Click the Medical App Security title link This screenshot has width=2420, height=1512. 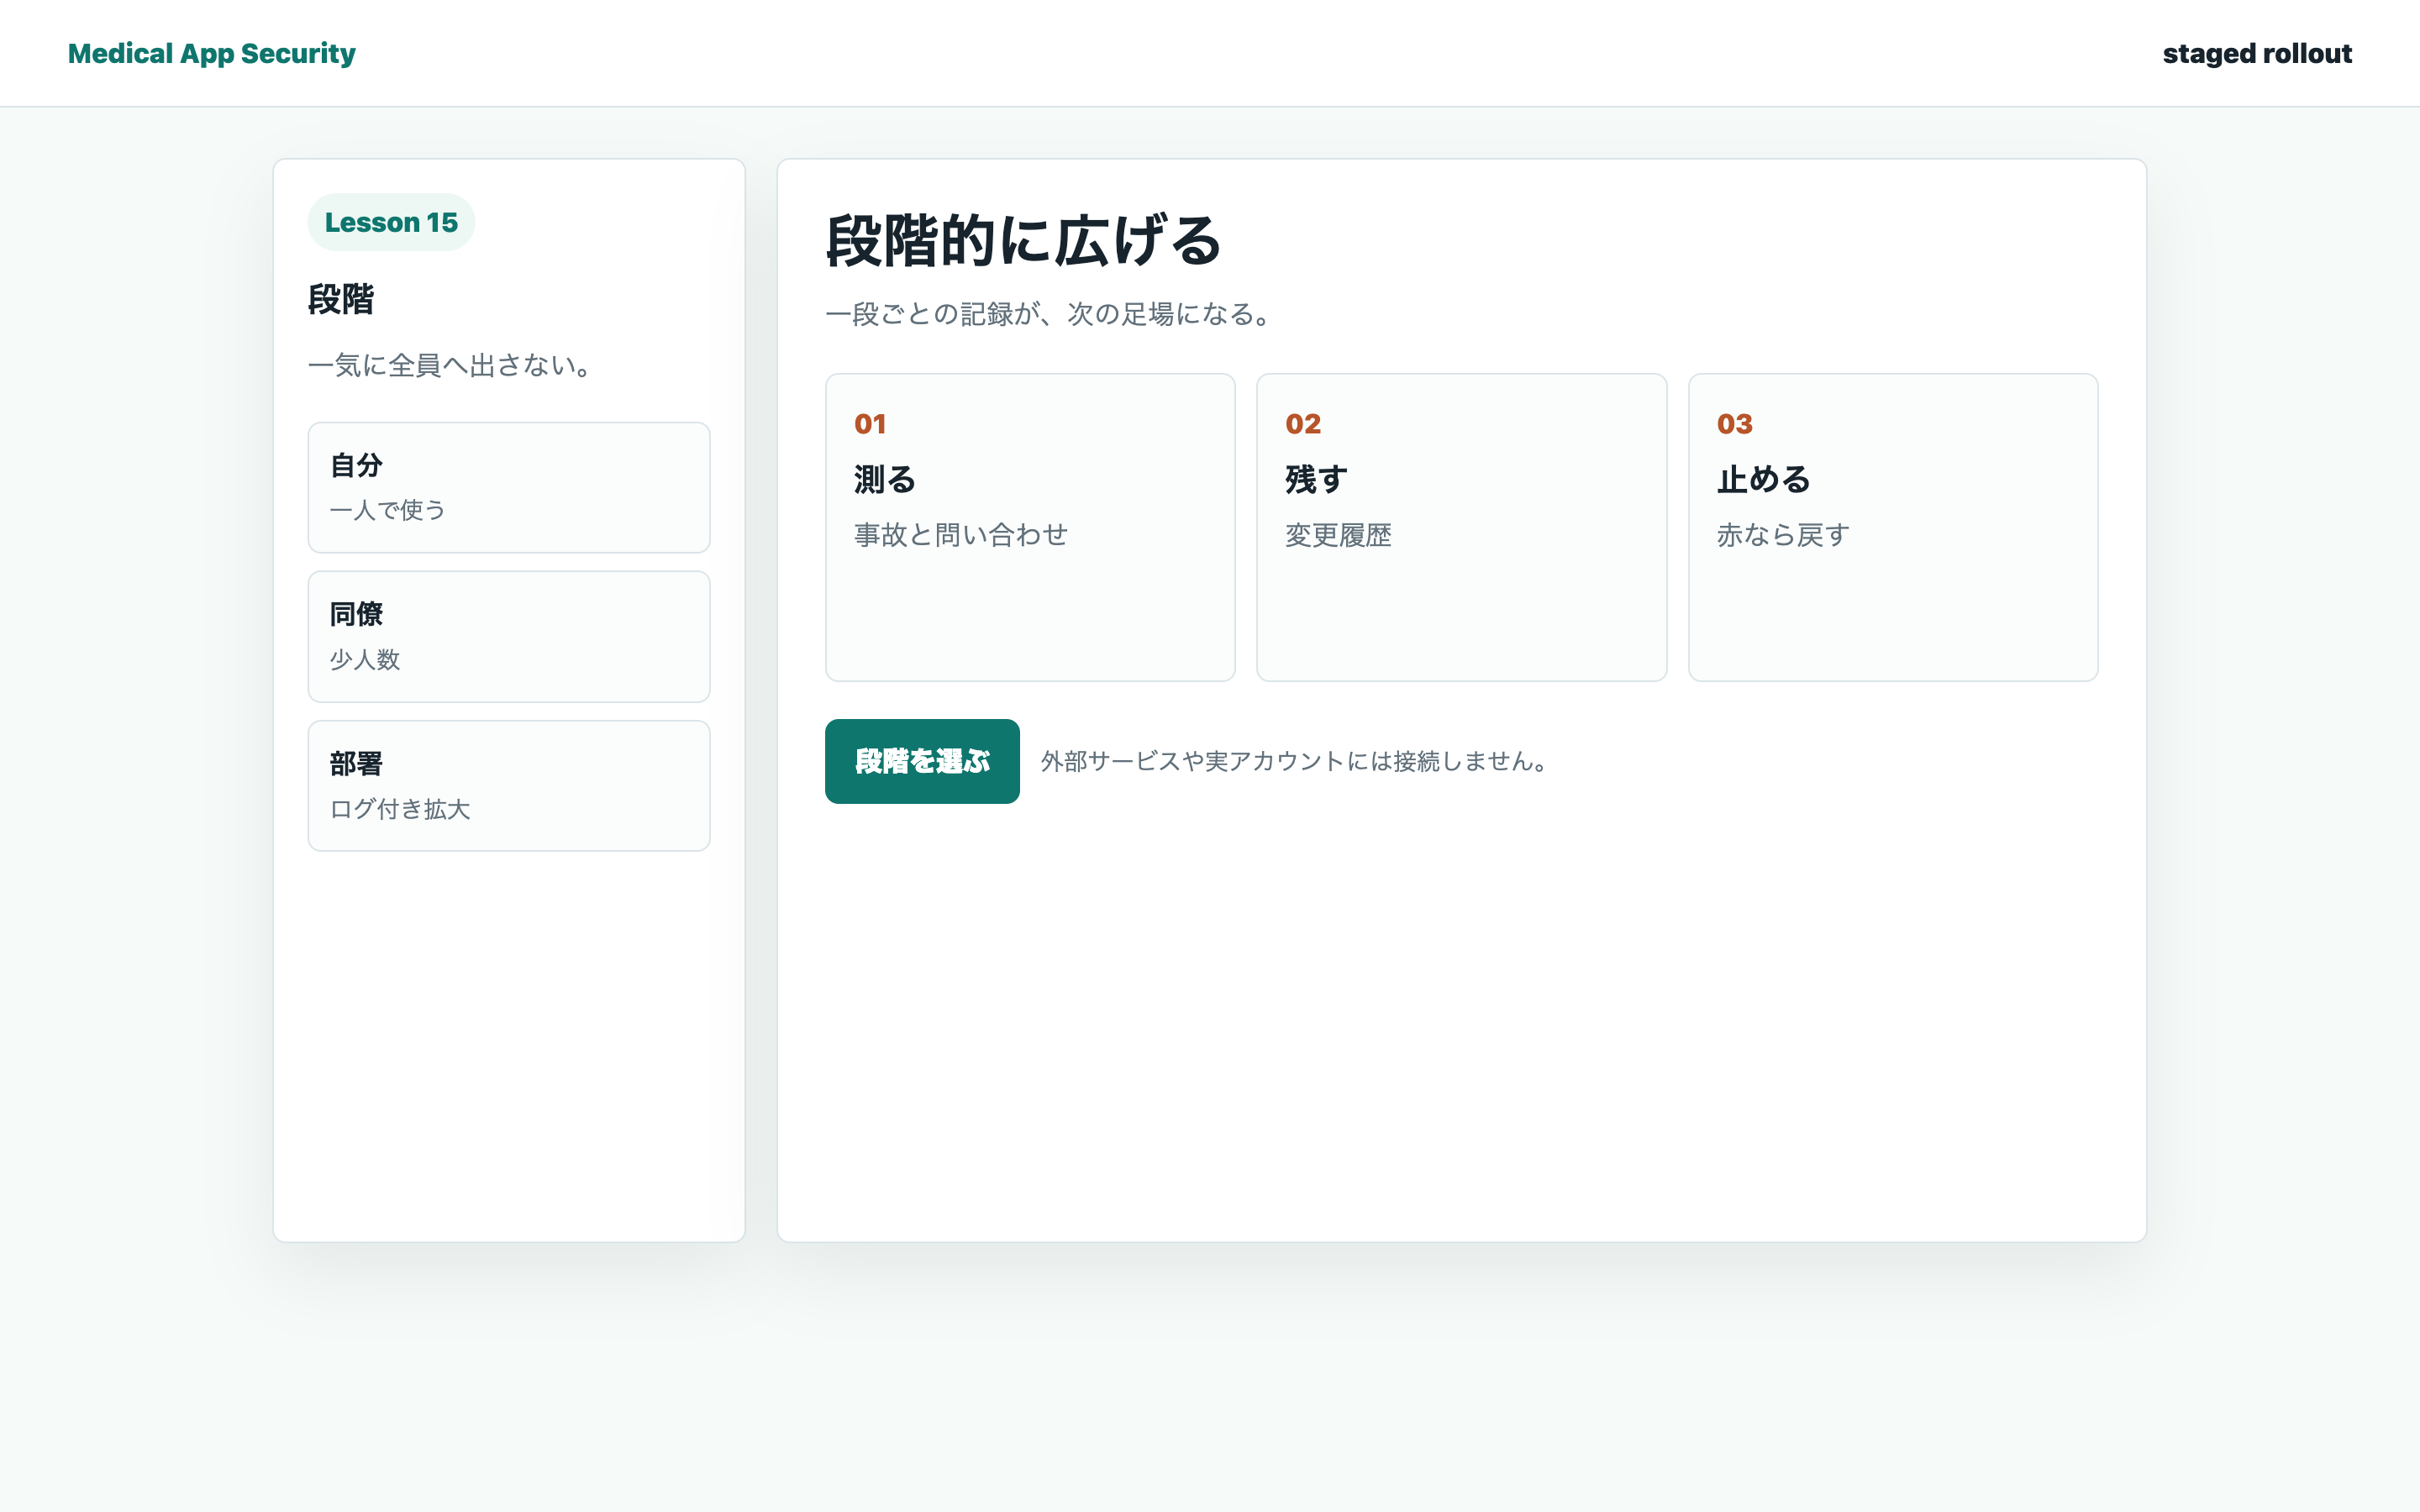click(x=211, y=53)
